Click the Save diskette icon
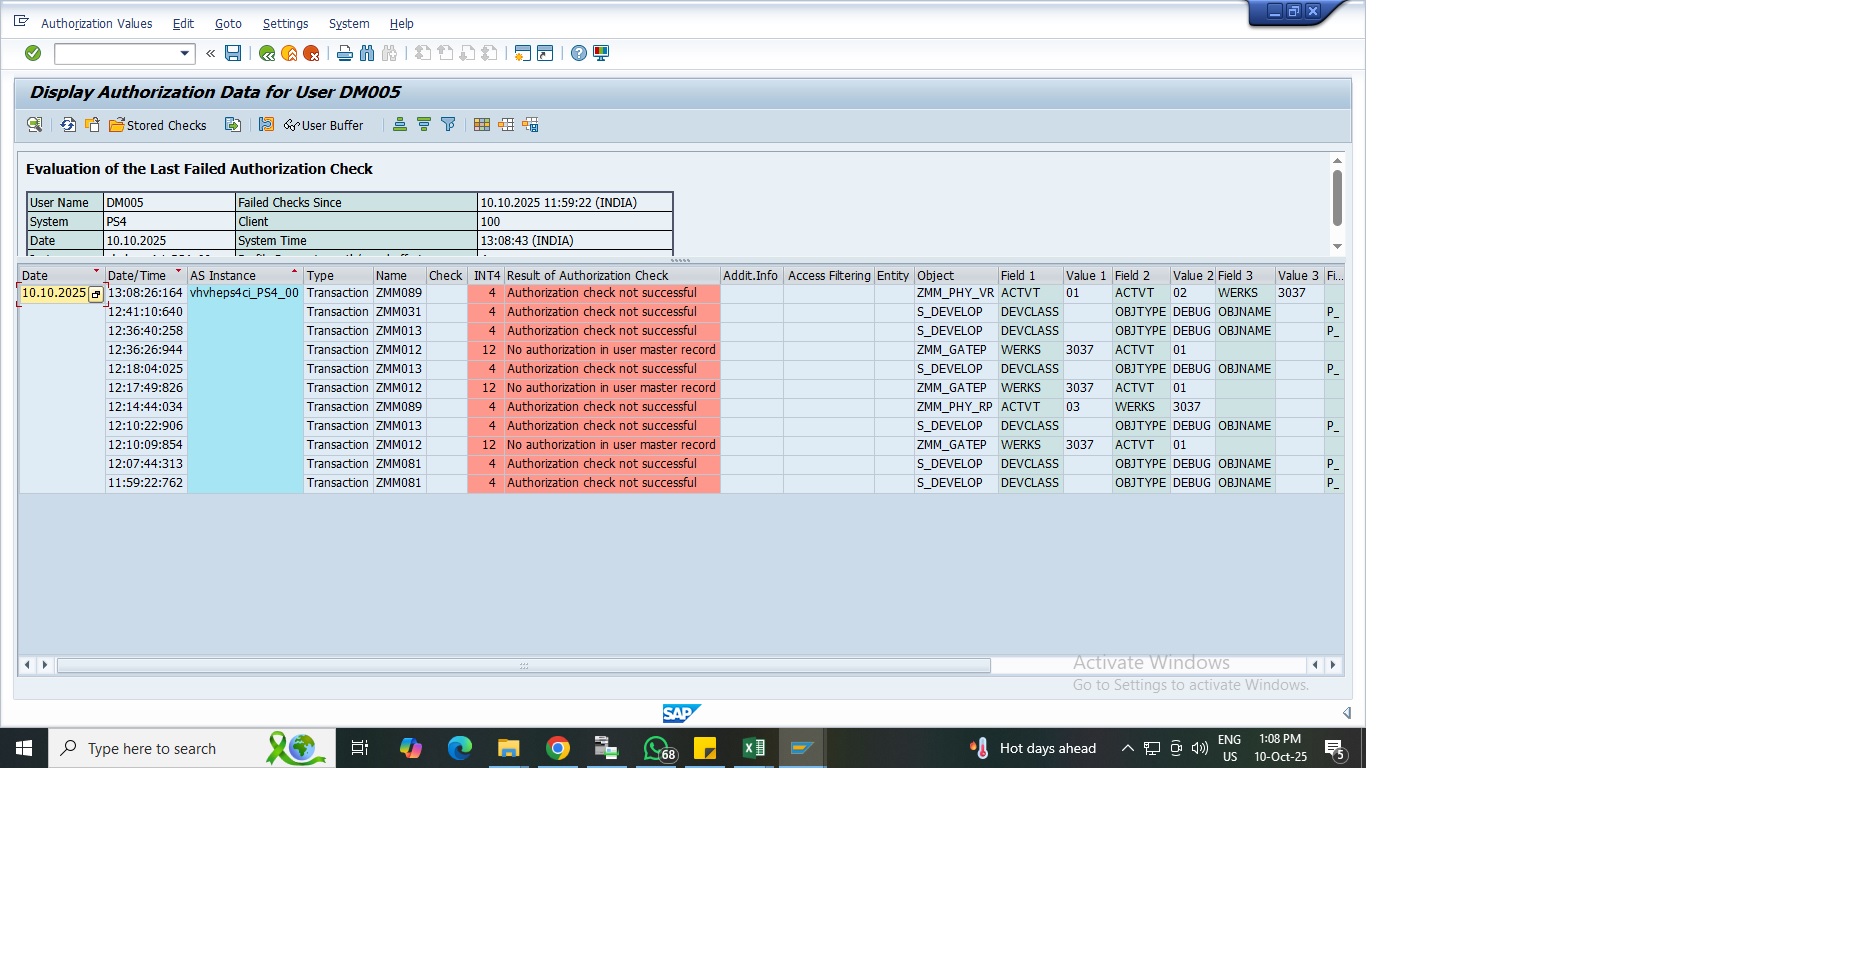Image resolution: width=1868 pixels, height=972 pixels. (x=233, y=53)
